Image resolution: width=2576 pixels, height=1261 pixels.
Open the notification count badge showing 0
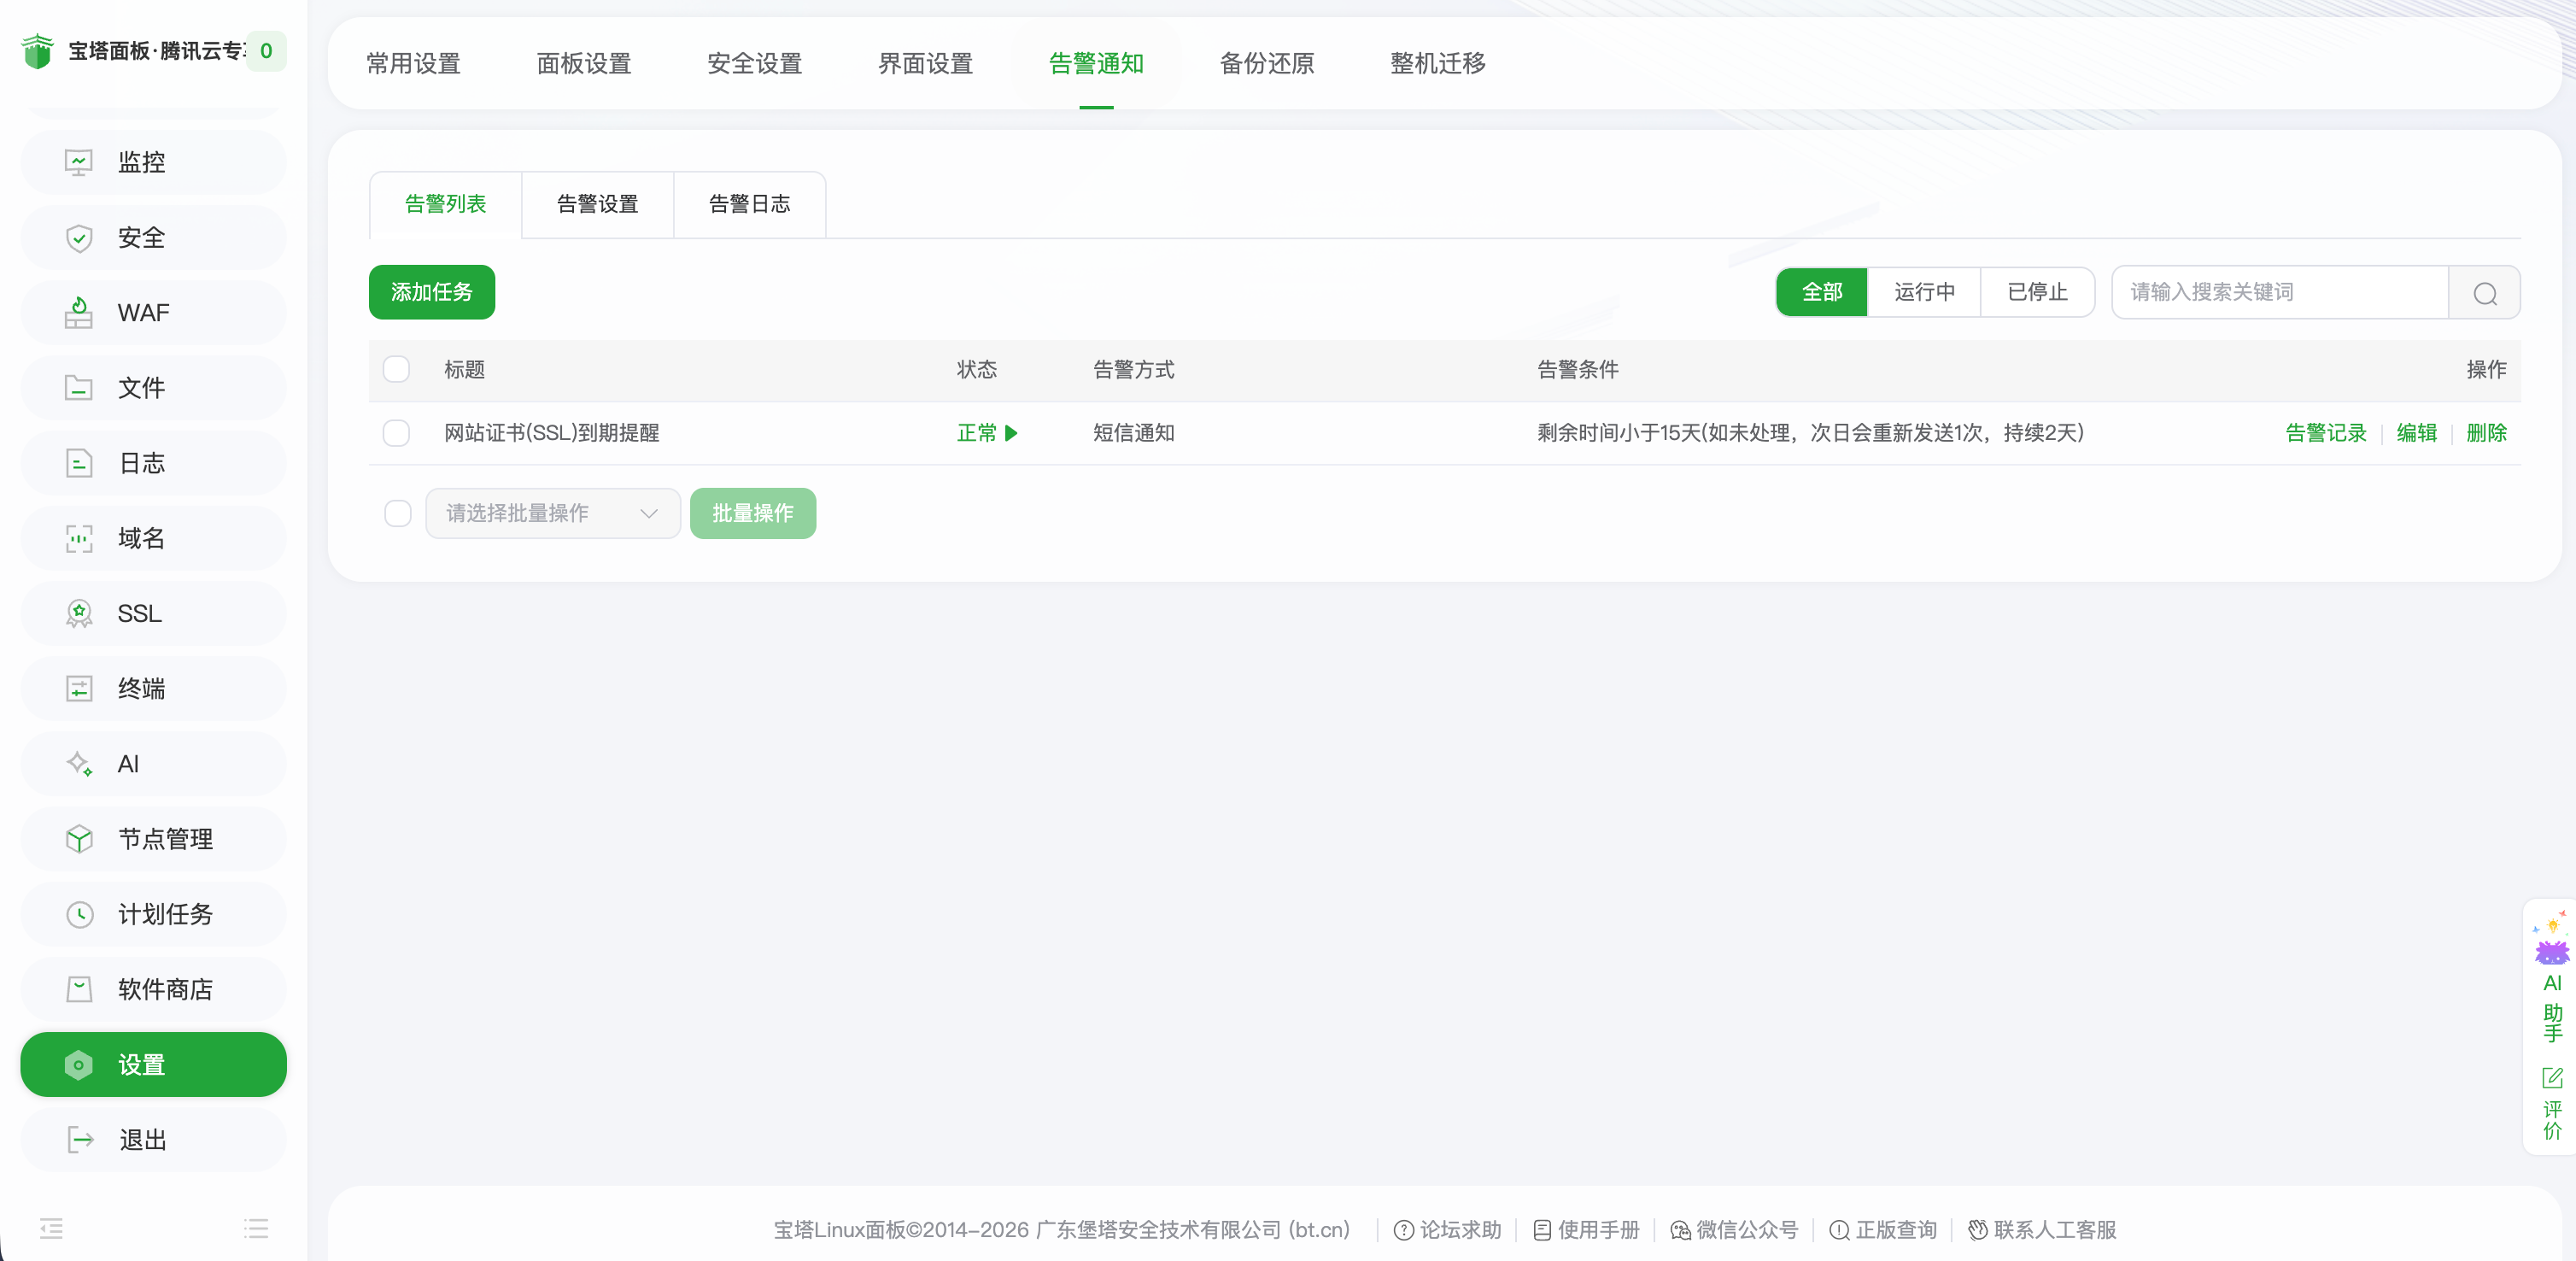pos(266,51)
